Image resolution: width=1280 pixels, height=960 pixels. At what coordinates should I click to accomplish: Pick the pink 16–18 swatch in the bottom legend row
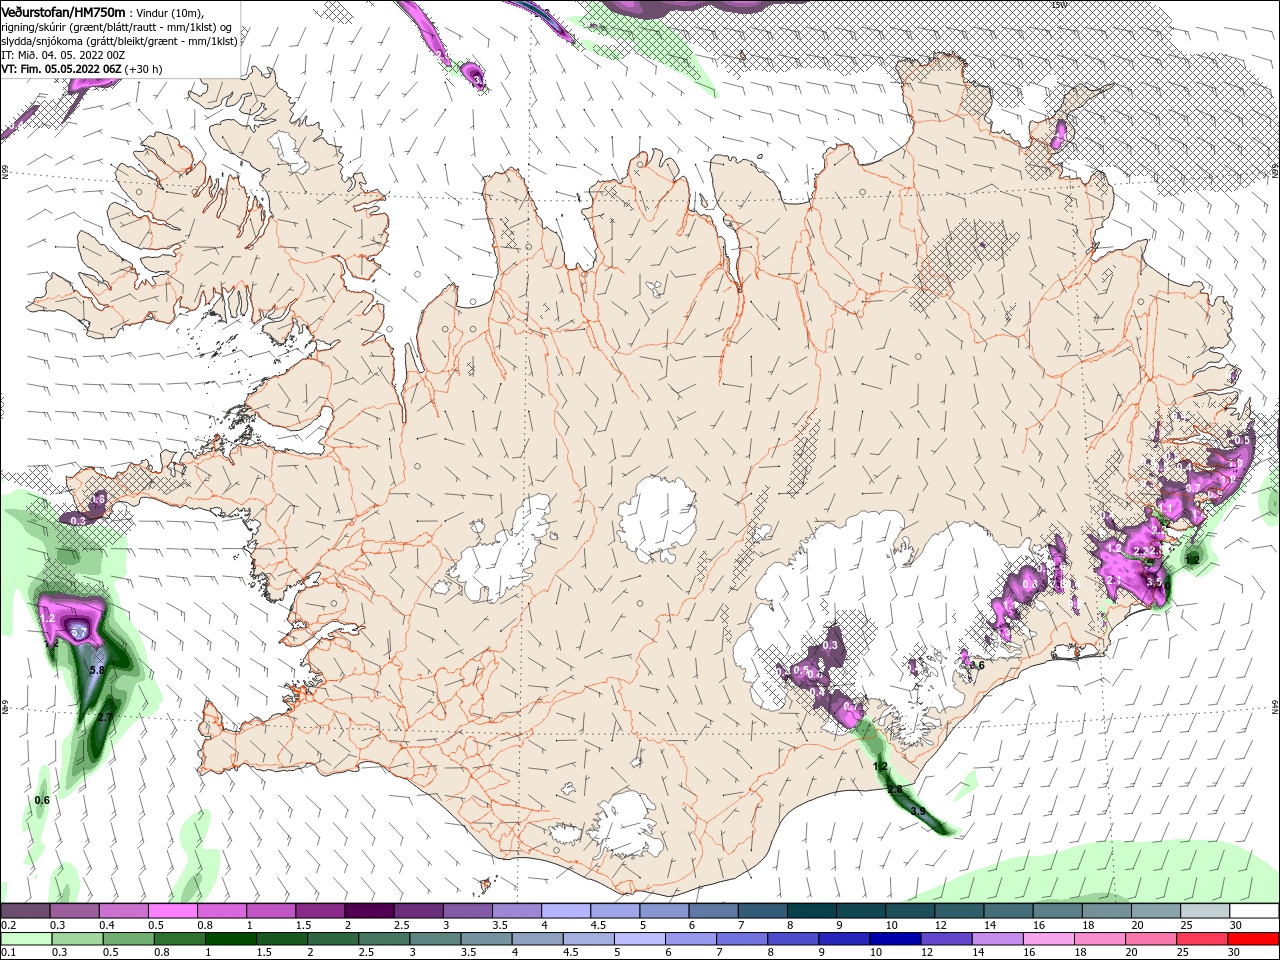(1049, 939)
